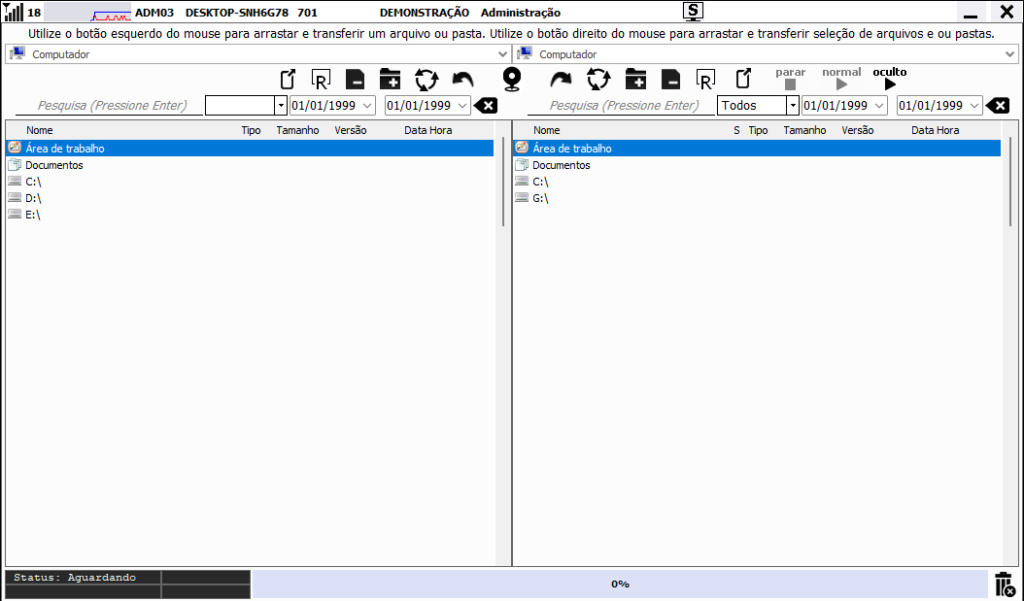Click the right pane forward arrow icon
Screen dimensions: 1024x601
click(x=560, y=80)
